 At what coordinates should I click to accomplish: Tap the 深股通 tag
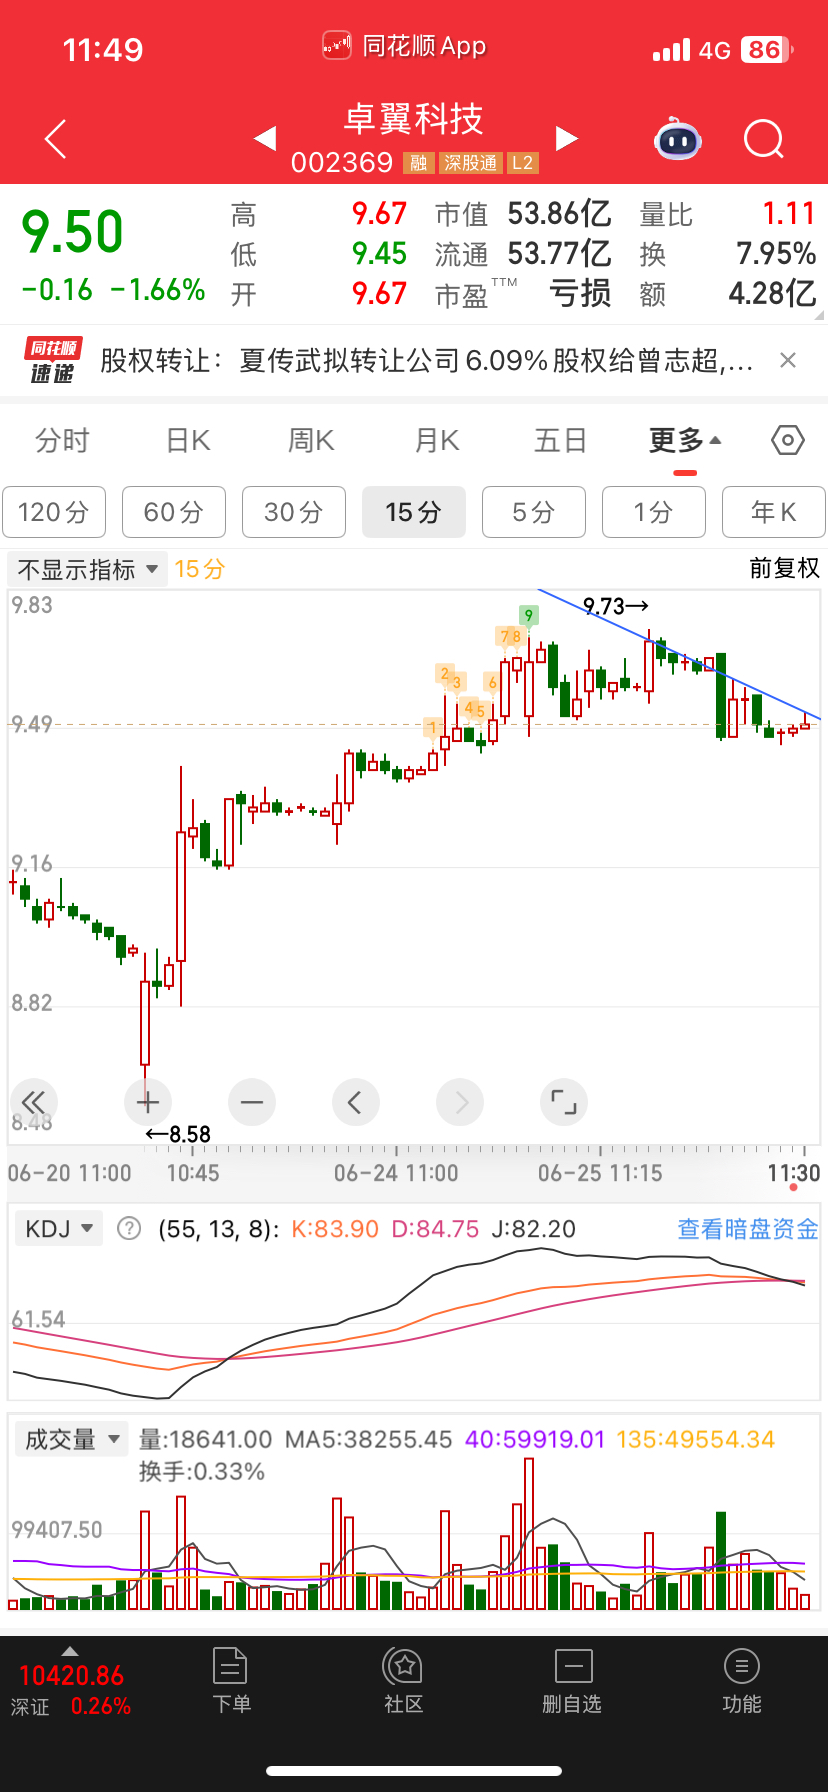[470, 163]
